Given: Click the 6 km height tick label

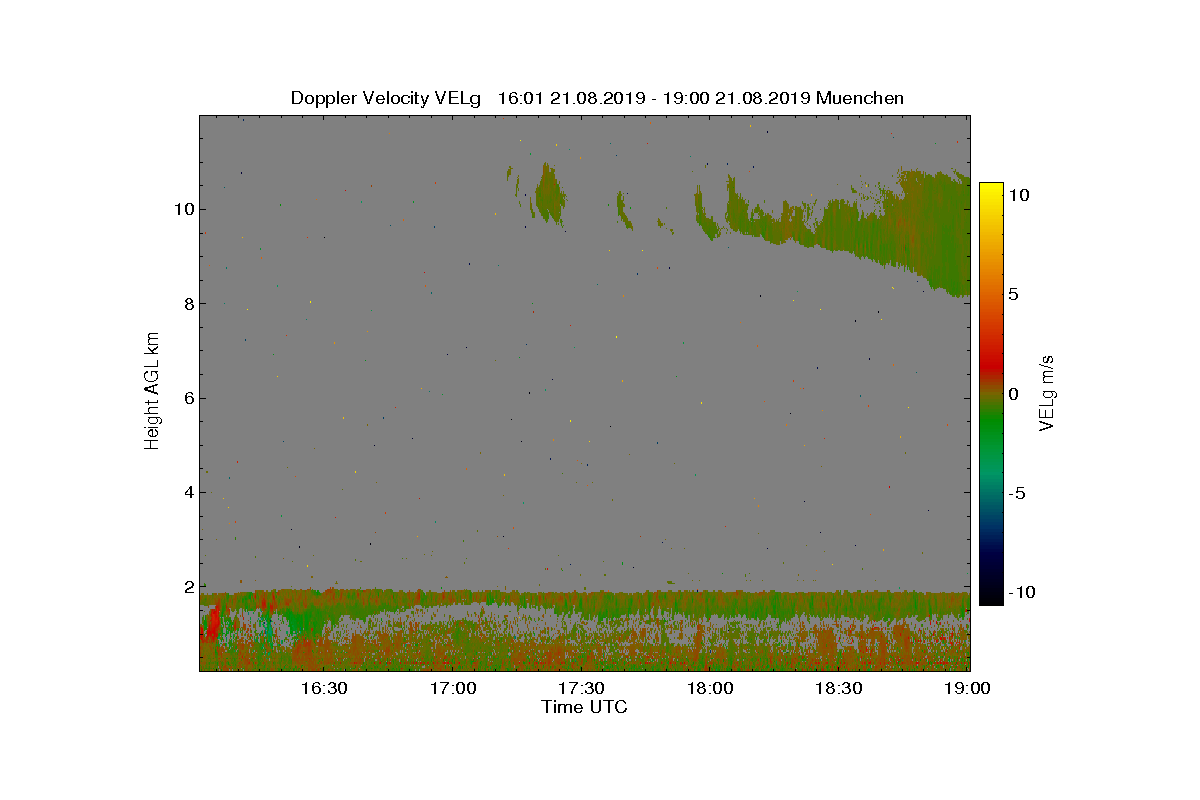Looking at the screenshot, I should pos(188,398).
